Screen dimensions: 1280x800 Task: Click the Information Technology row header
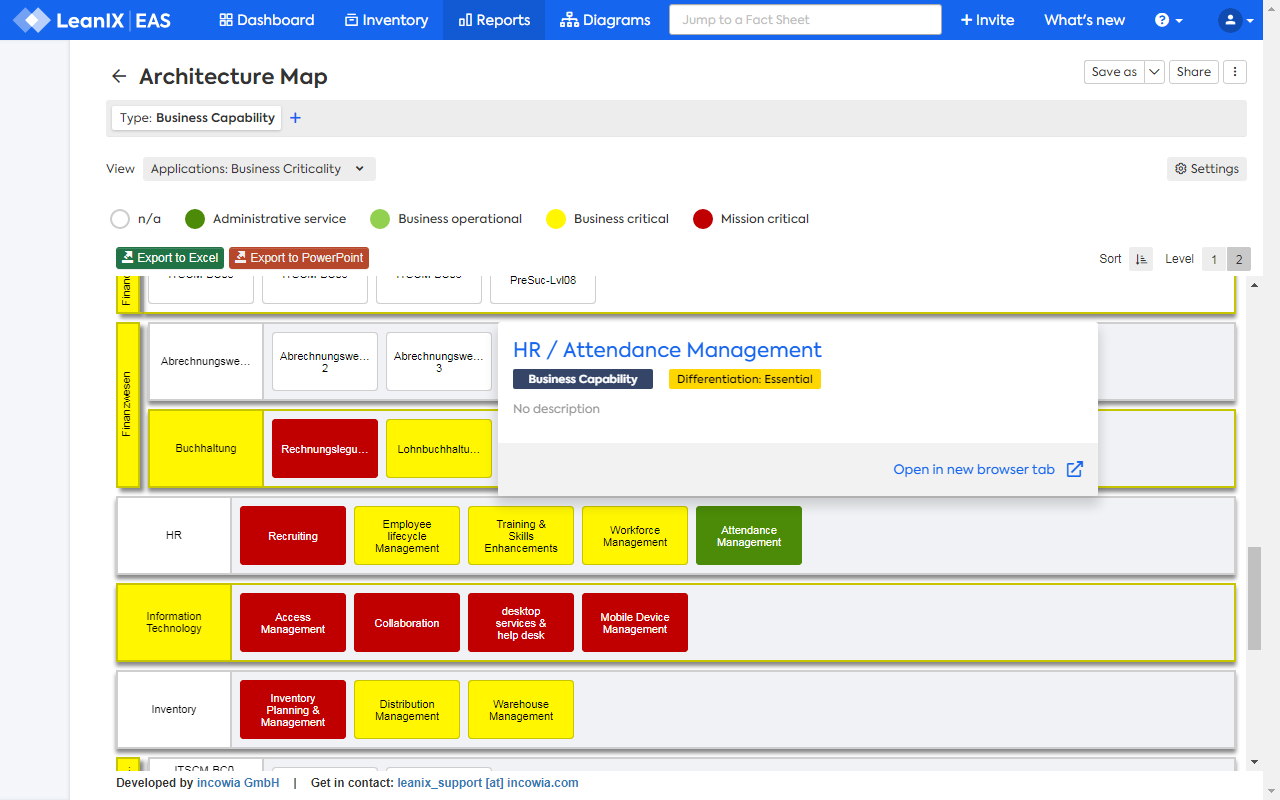174,623
